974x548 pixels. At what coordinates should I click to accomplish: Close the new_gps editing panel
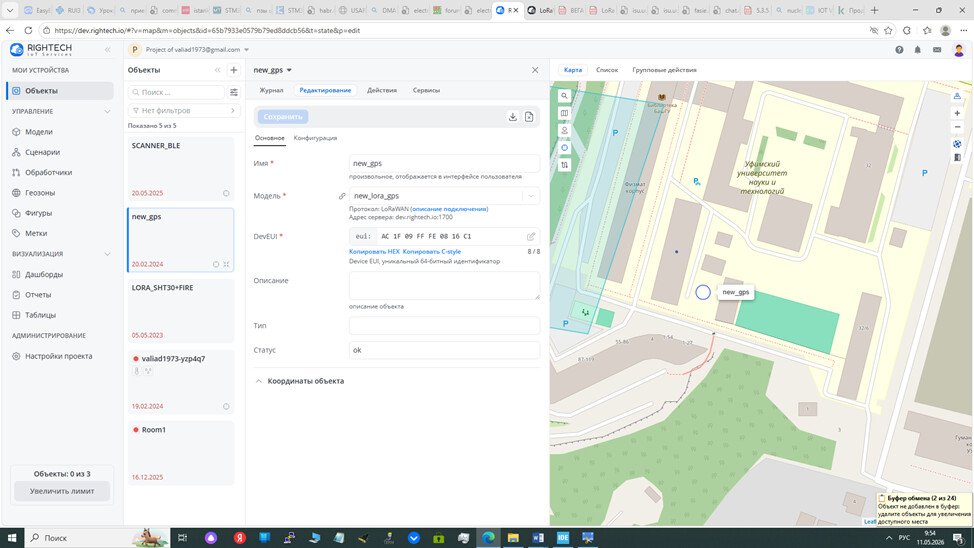pos(535,70)
